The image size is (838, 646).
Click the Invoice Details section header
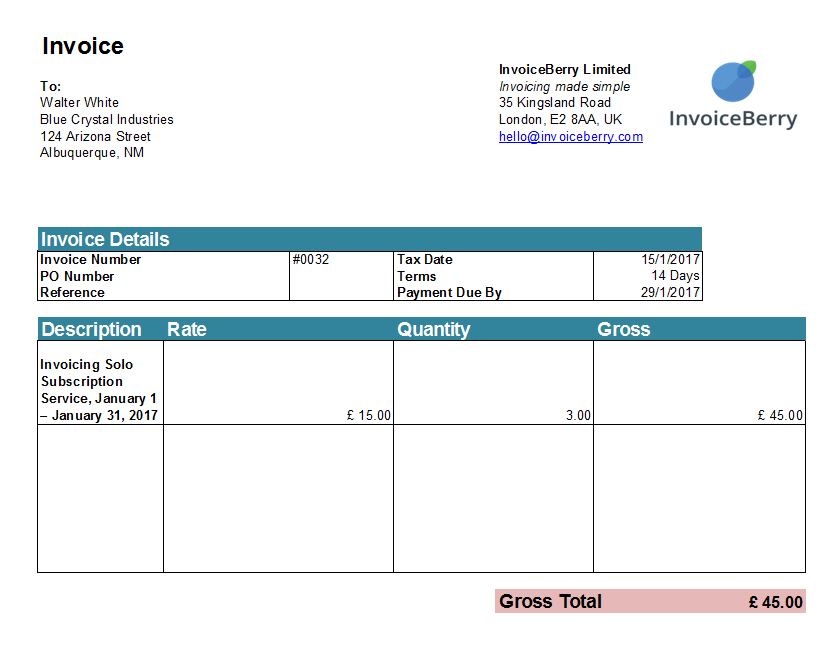click(105, 239)
